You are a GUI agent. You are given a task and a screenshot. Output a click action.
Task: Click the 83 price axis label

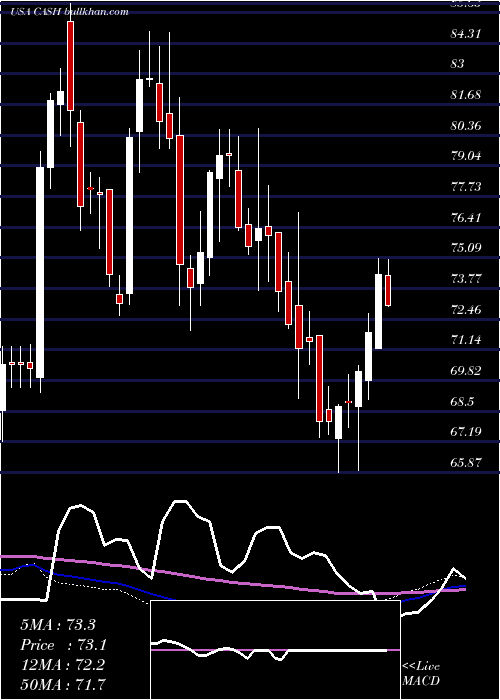pos(458,64)
